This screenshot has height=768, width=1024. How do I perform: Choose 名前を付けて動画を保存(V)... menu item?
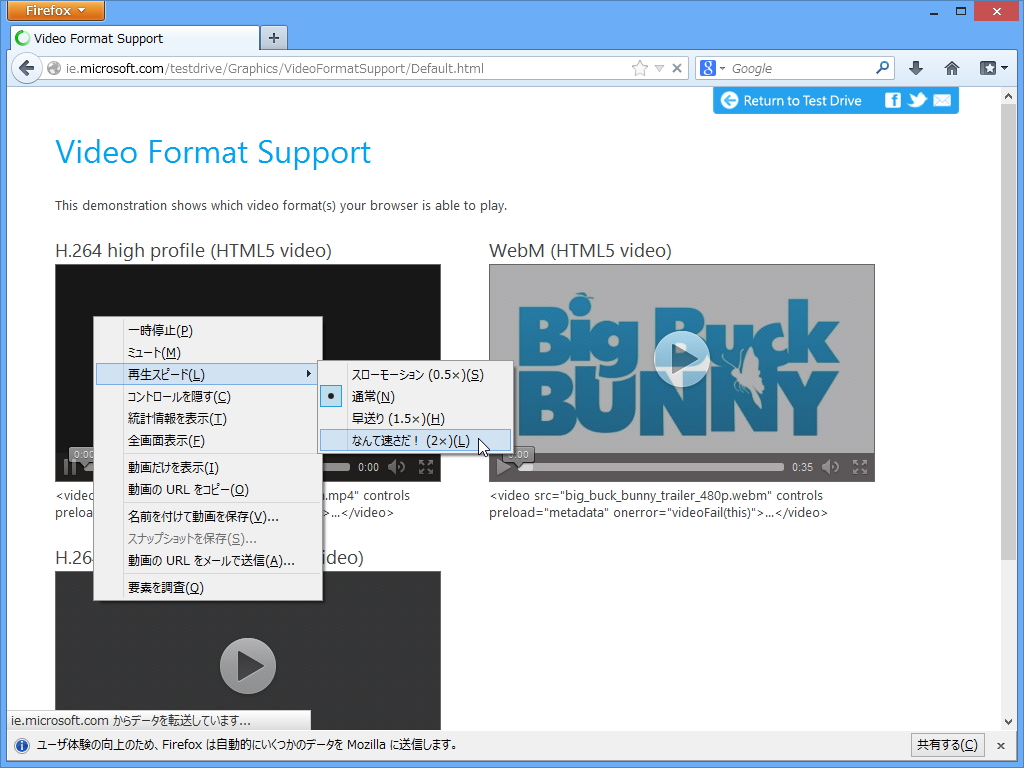point(208,517)
